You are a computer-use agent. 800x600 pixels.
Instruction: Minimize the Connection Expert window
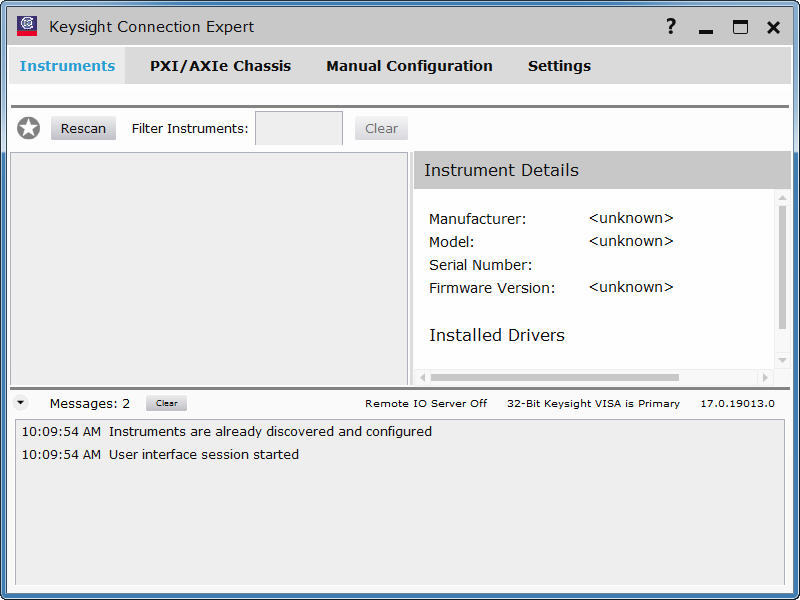pos(706,31)
